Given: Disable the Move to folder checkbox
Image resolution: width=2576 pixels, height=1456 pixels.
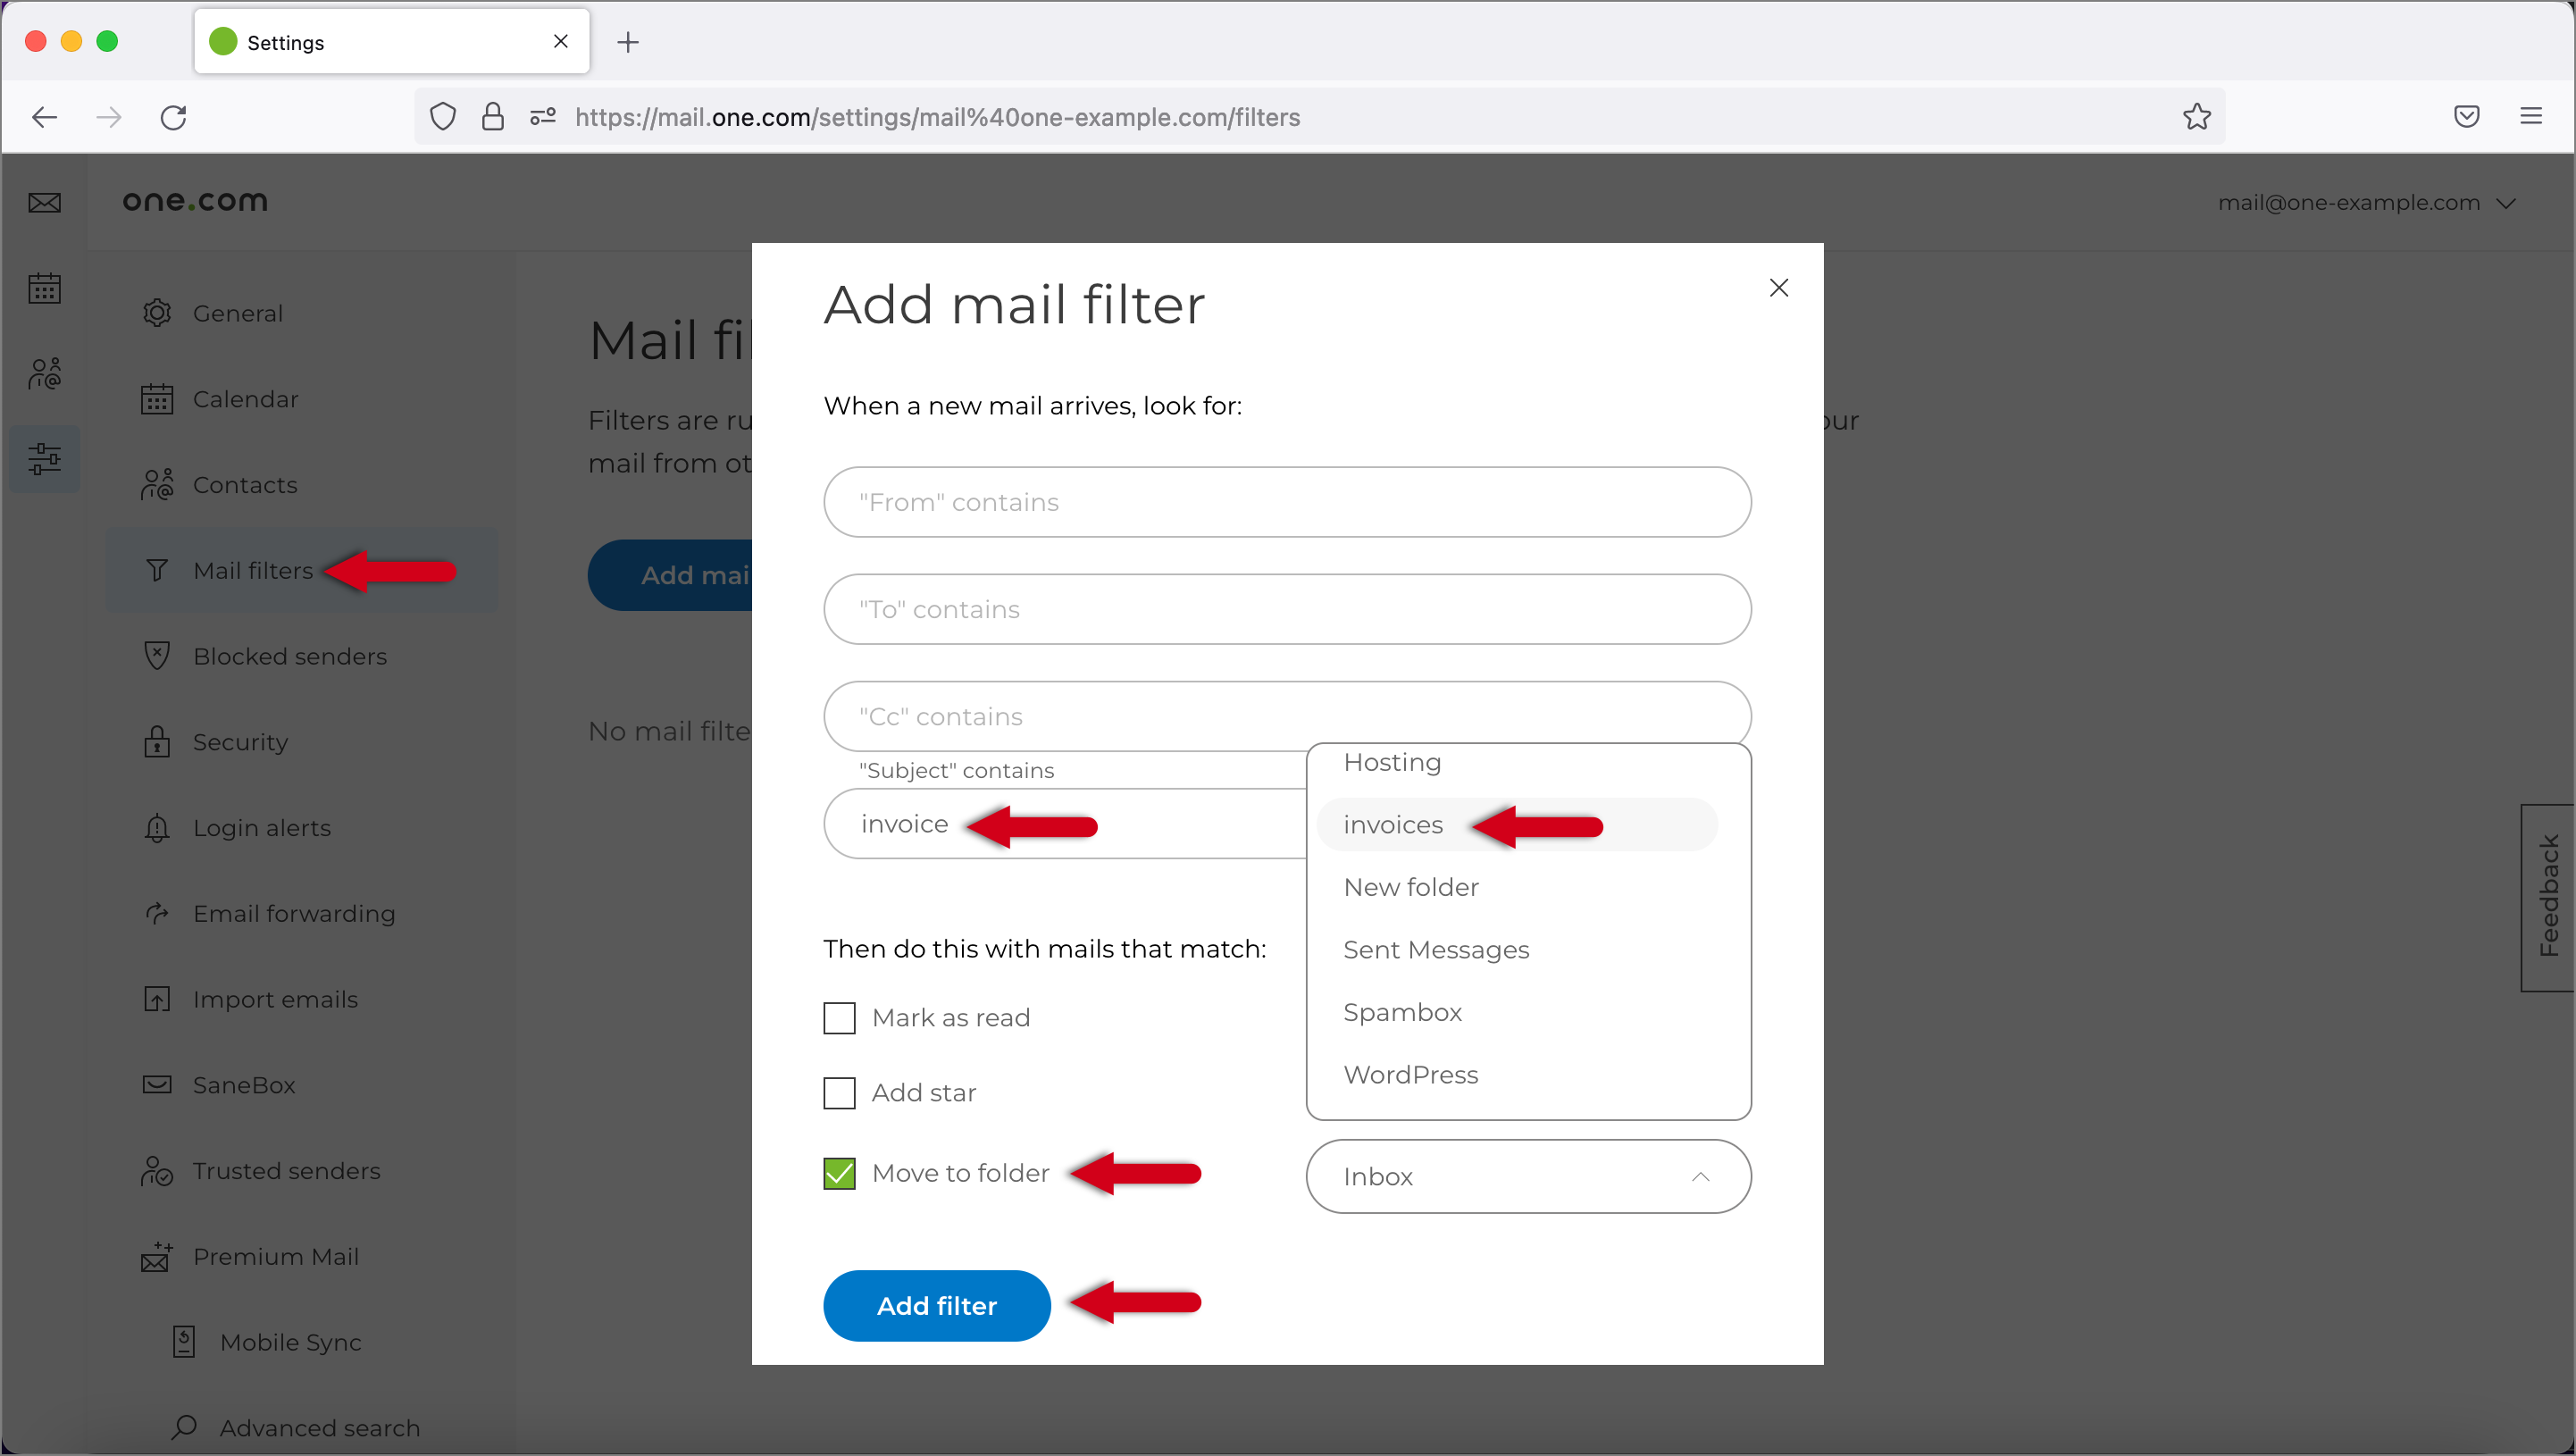Looking at the screenshot, I should coord(839,1172).
